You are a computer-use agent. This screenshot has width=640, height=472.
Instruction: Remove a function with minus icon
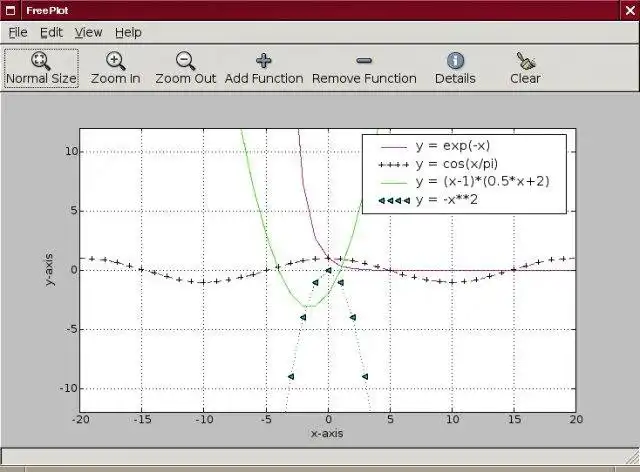[x=364, y=68]
